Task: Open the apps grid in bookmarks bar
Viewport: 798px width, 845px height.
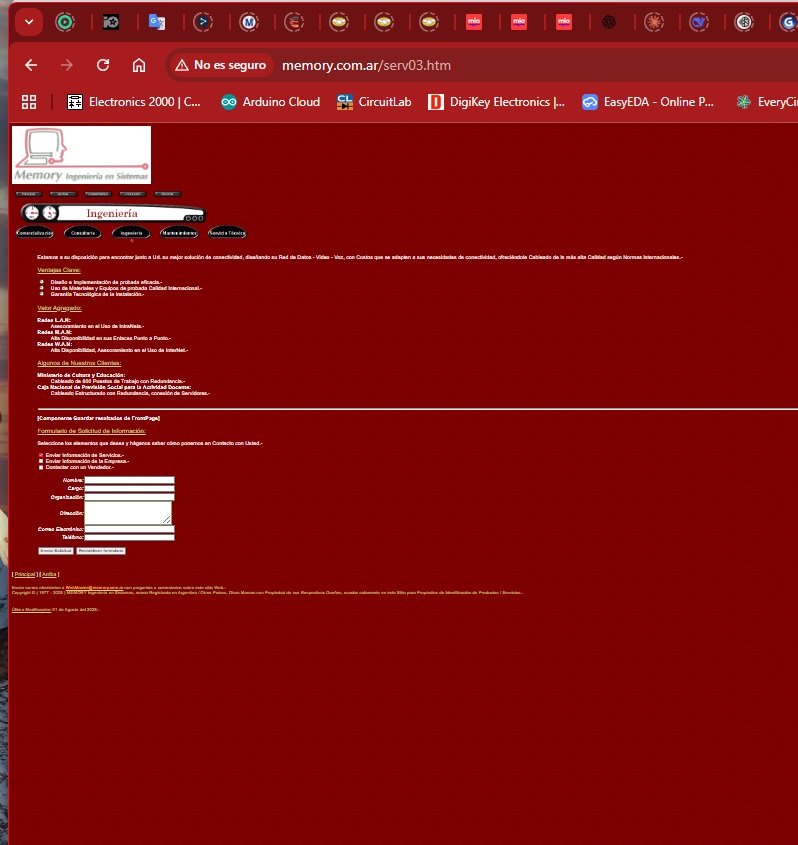Action: click(29, 102)
